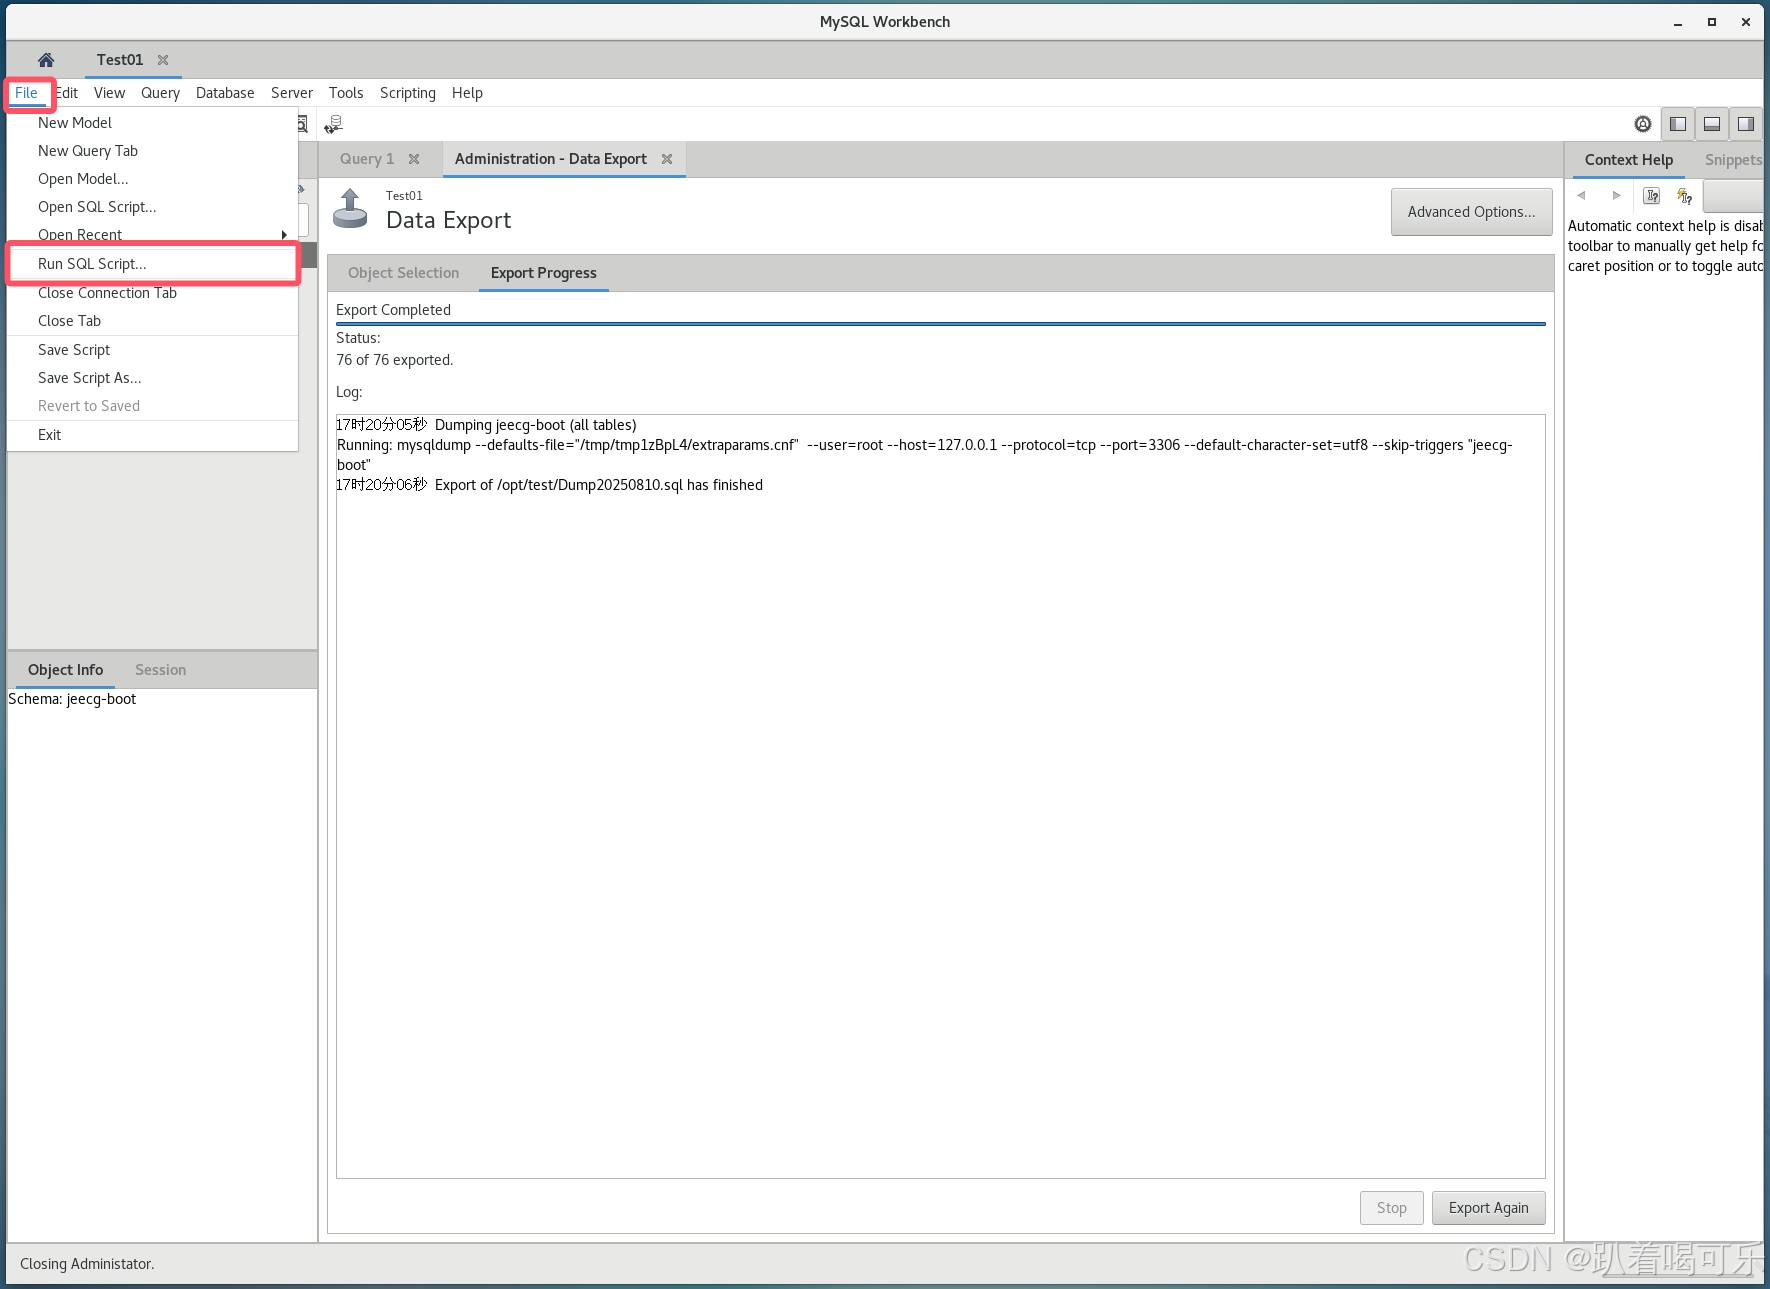The width and height of the screenshot is (1770, 1289).
Task: Click the Stop button
Action: coord(1391,1208)
